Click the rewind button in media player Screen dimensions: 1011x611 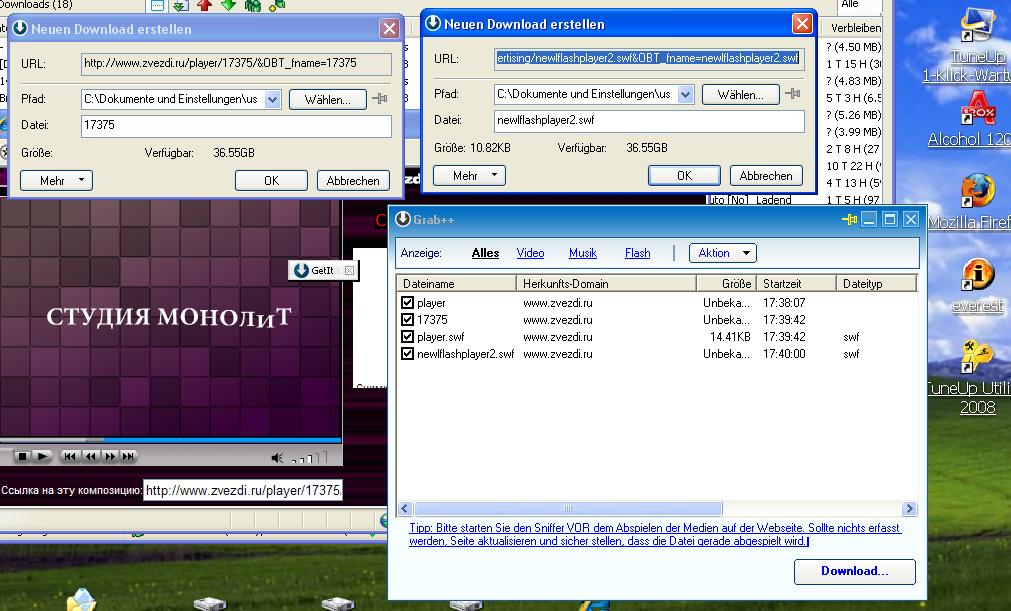pos(90,457)
